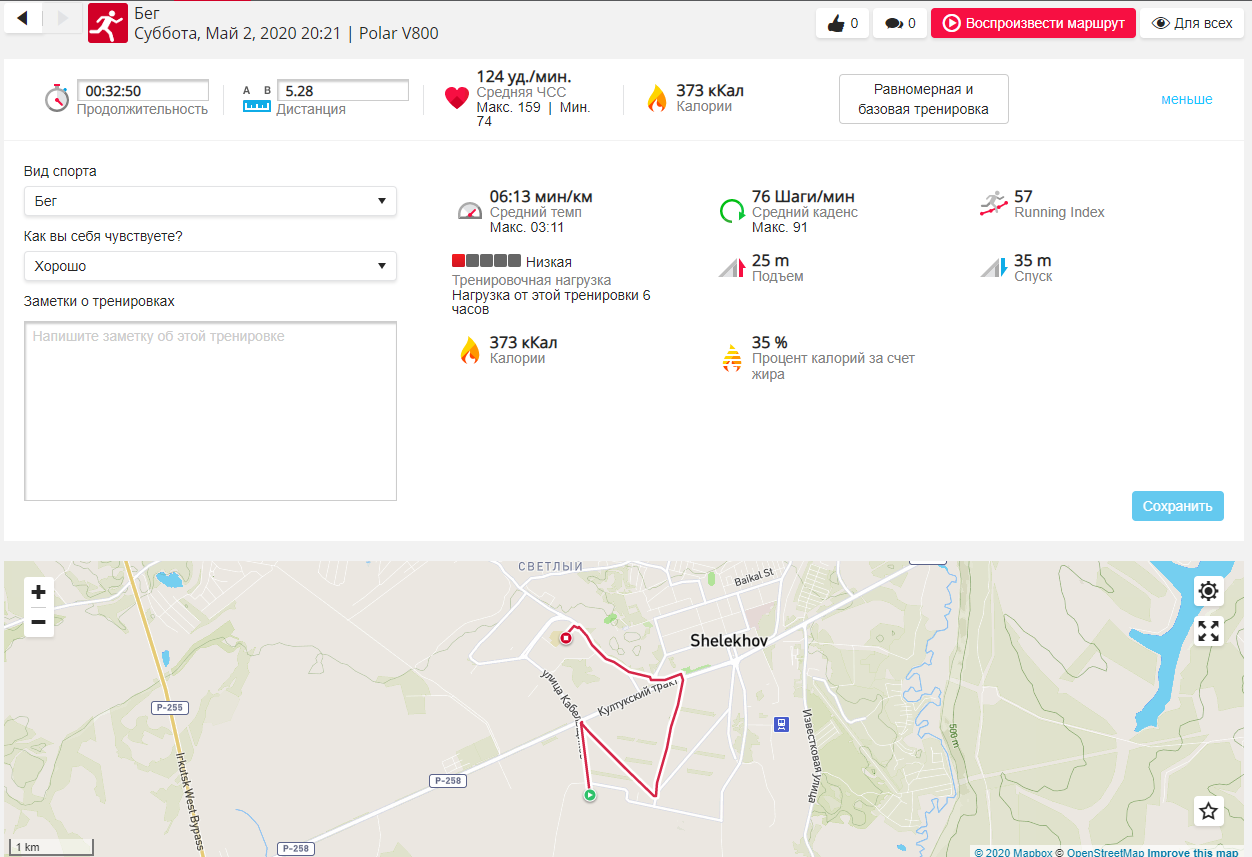Open the feeling dropdown showing Хорошо

(210, 266)
